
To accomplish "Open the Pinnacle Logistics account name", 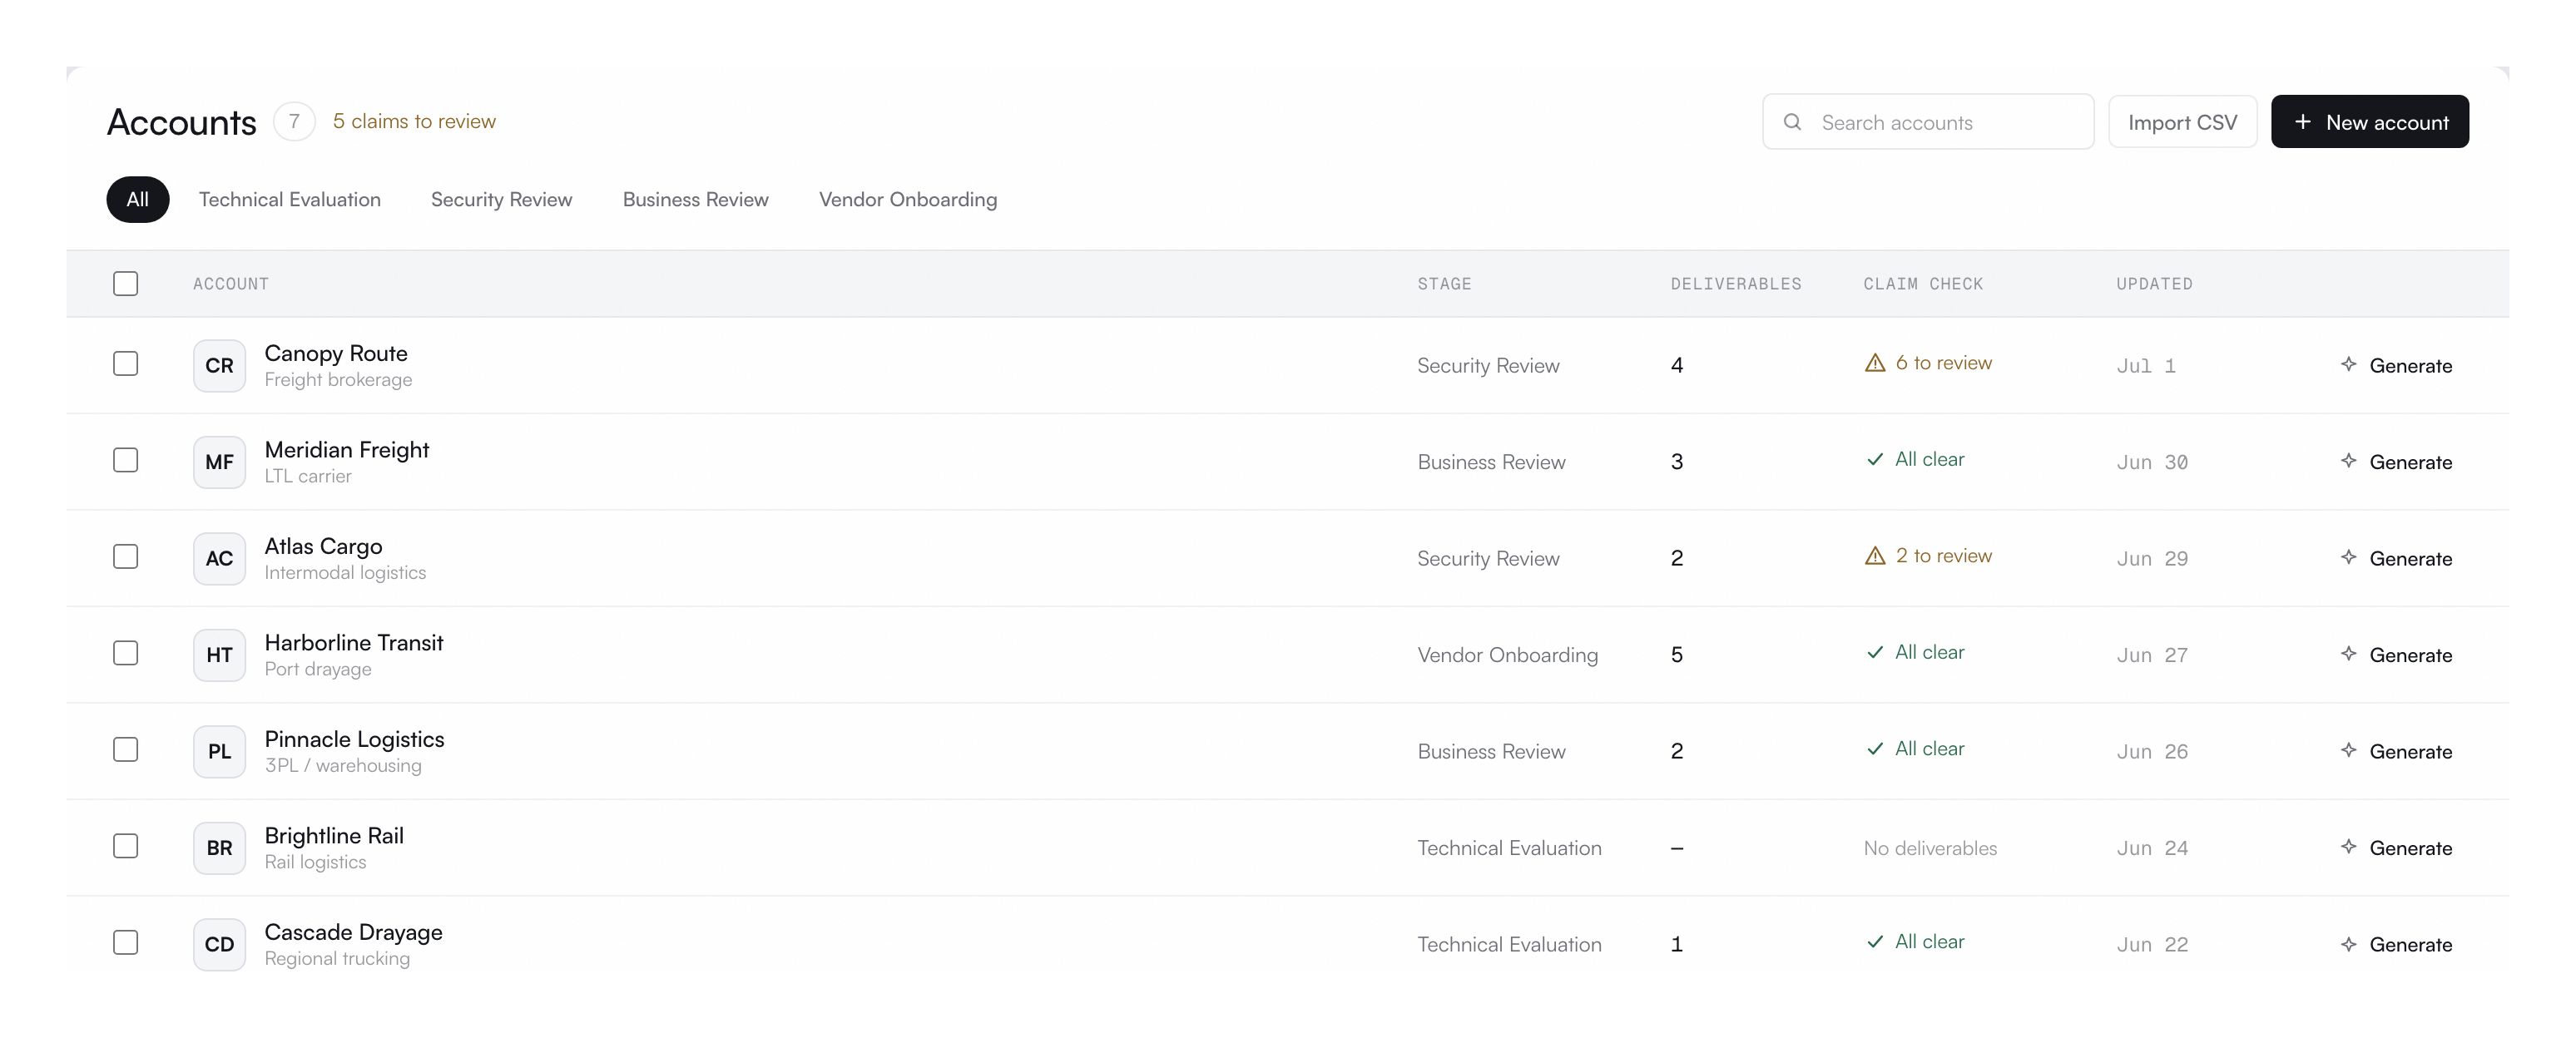I will click(354, 739).
